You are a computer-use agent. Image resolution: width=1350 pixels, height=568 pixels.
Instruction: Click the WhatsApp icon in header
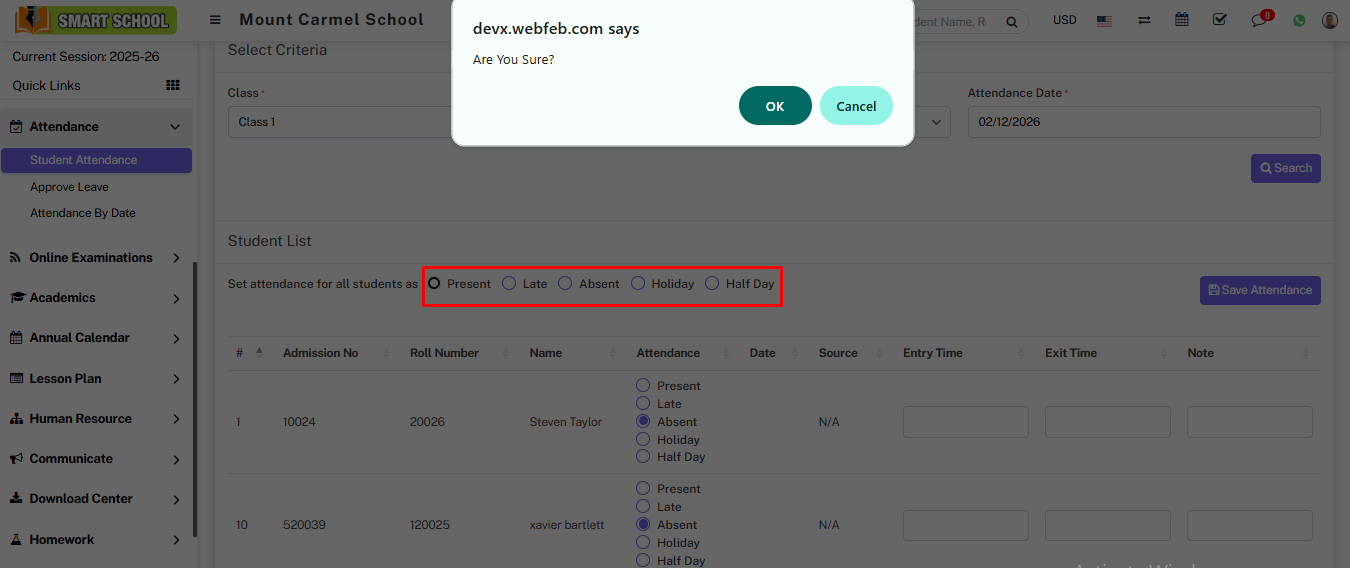pyautogui.click(x=1299, y=20)
